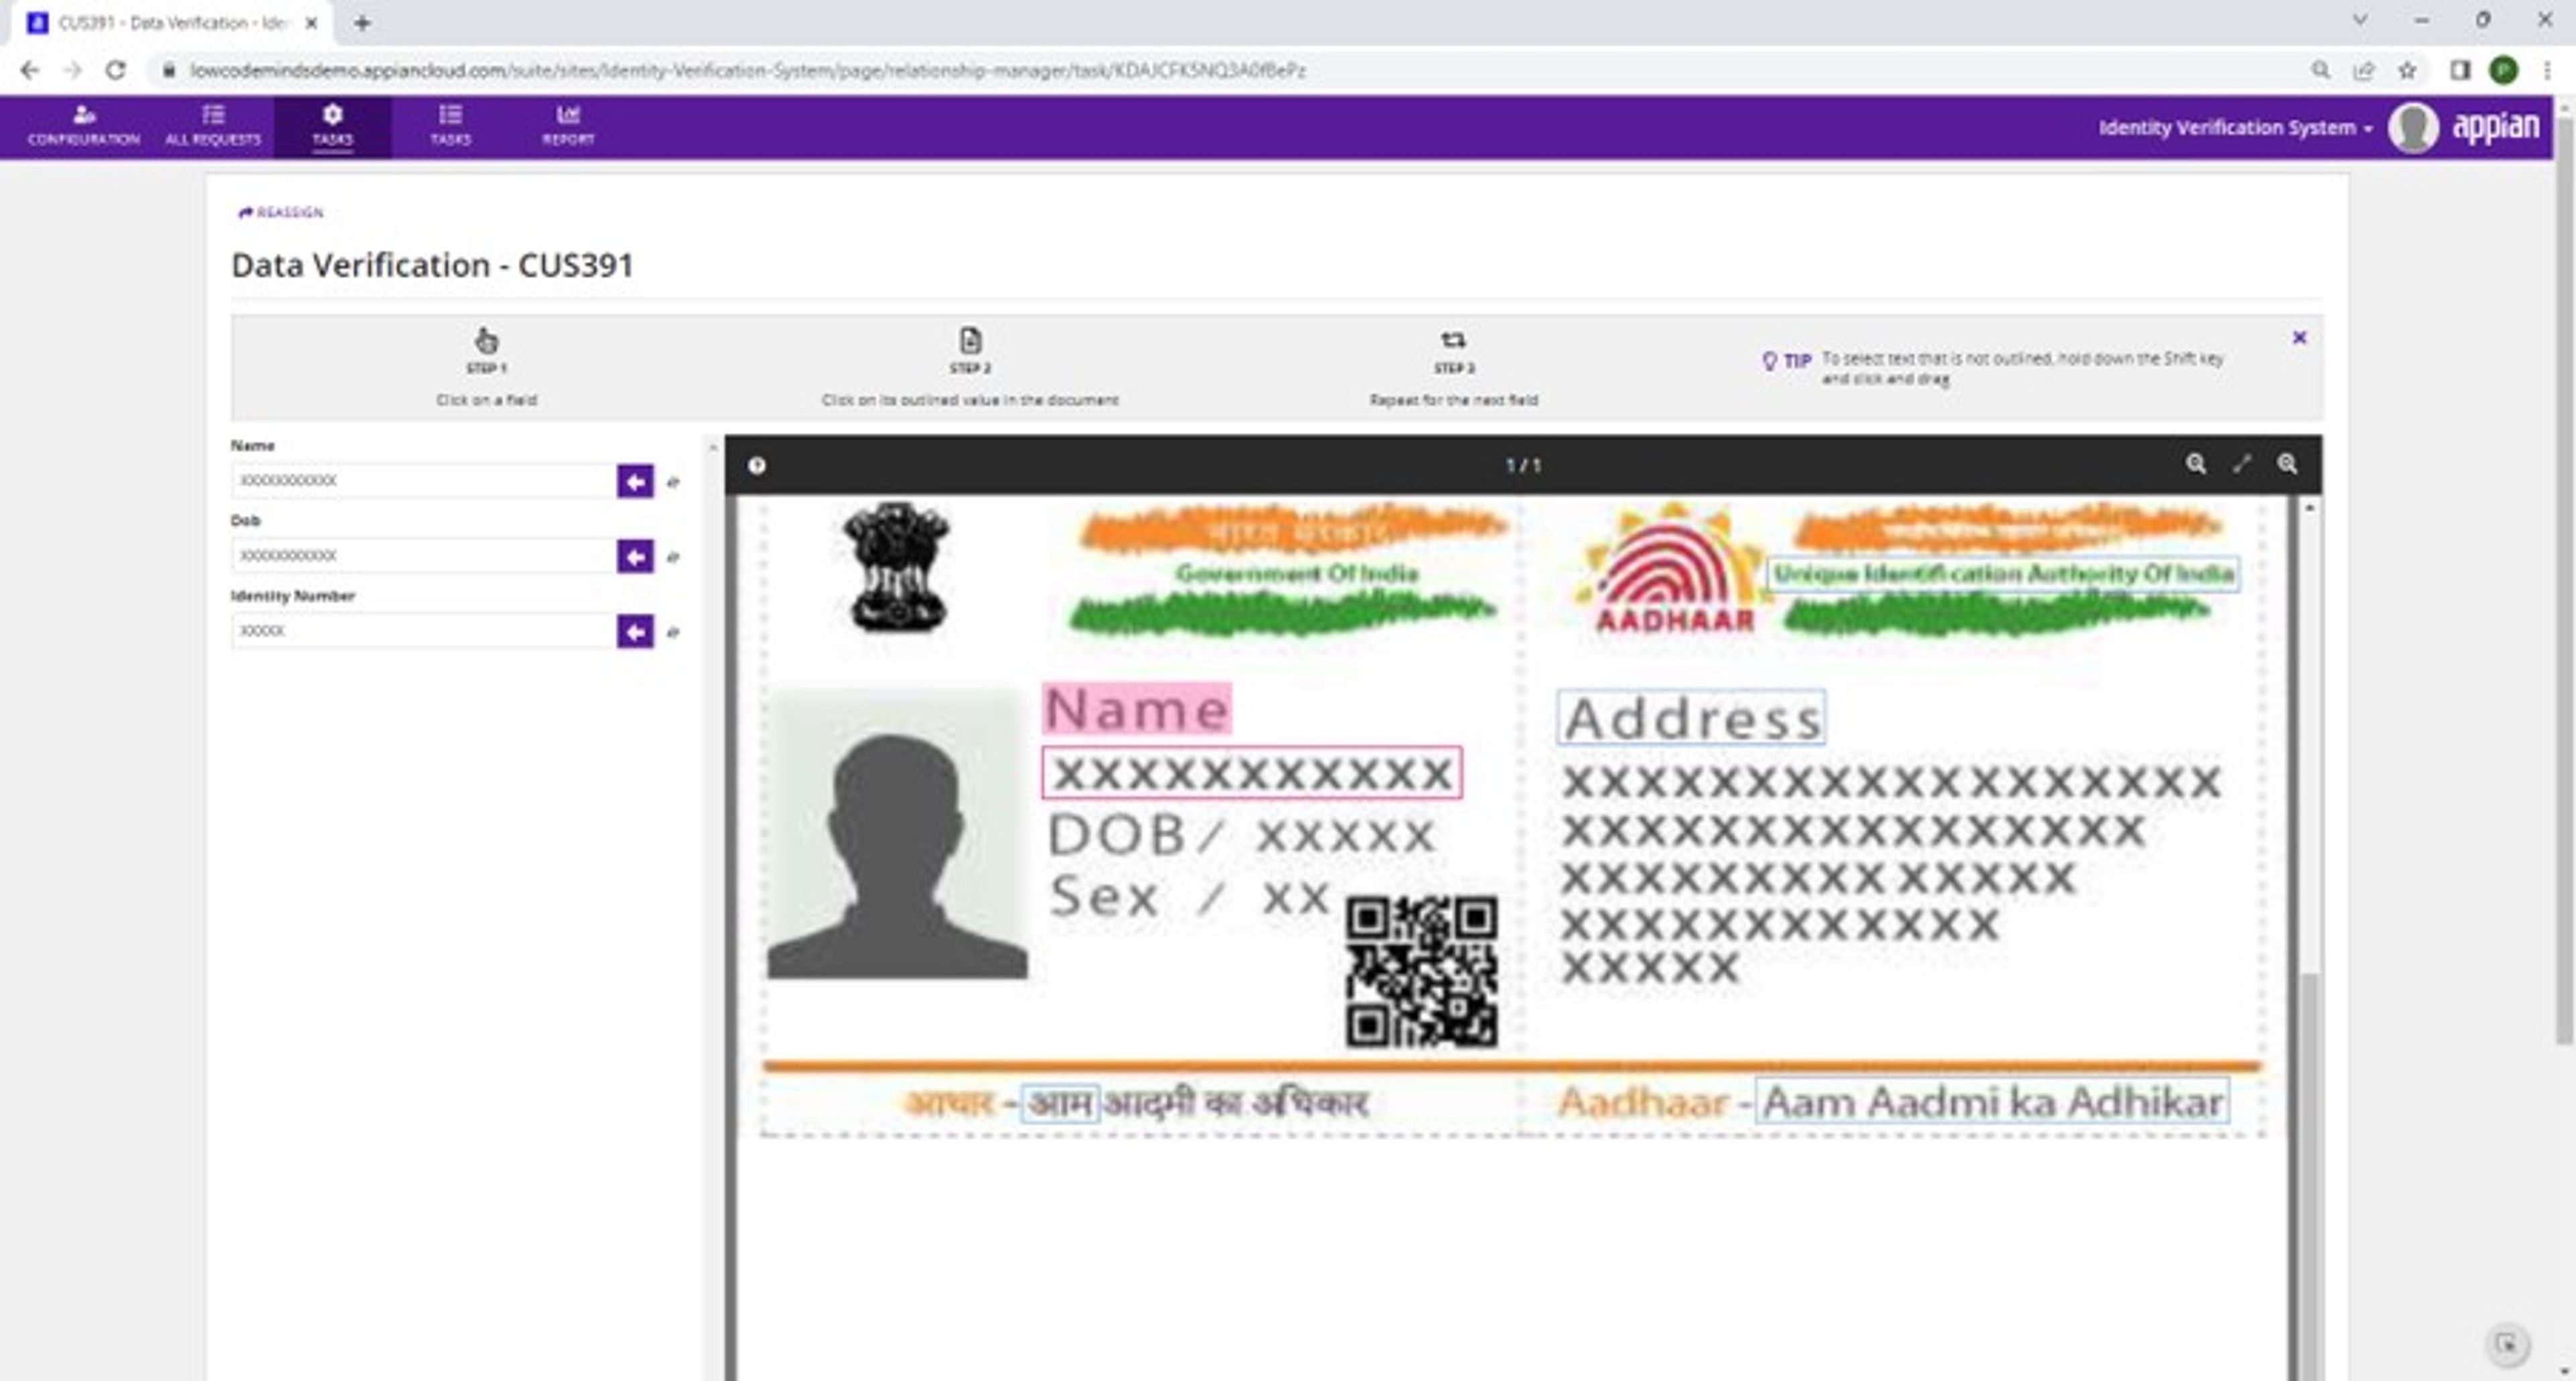Close the CUS391 browser tab
Image resolution: width=2576 pixels, height=1381 pixels.
[311, 23]
